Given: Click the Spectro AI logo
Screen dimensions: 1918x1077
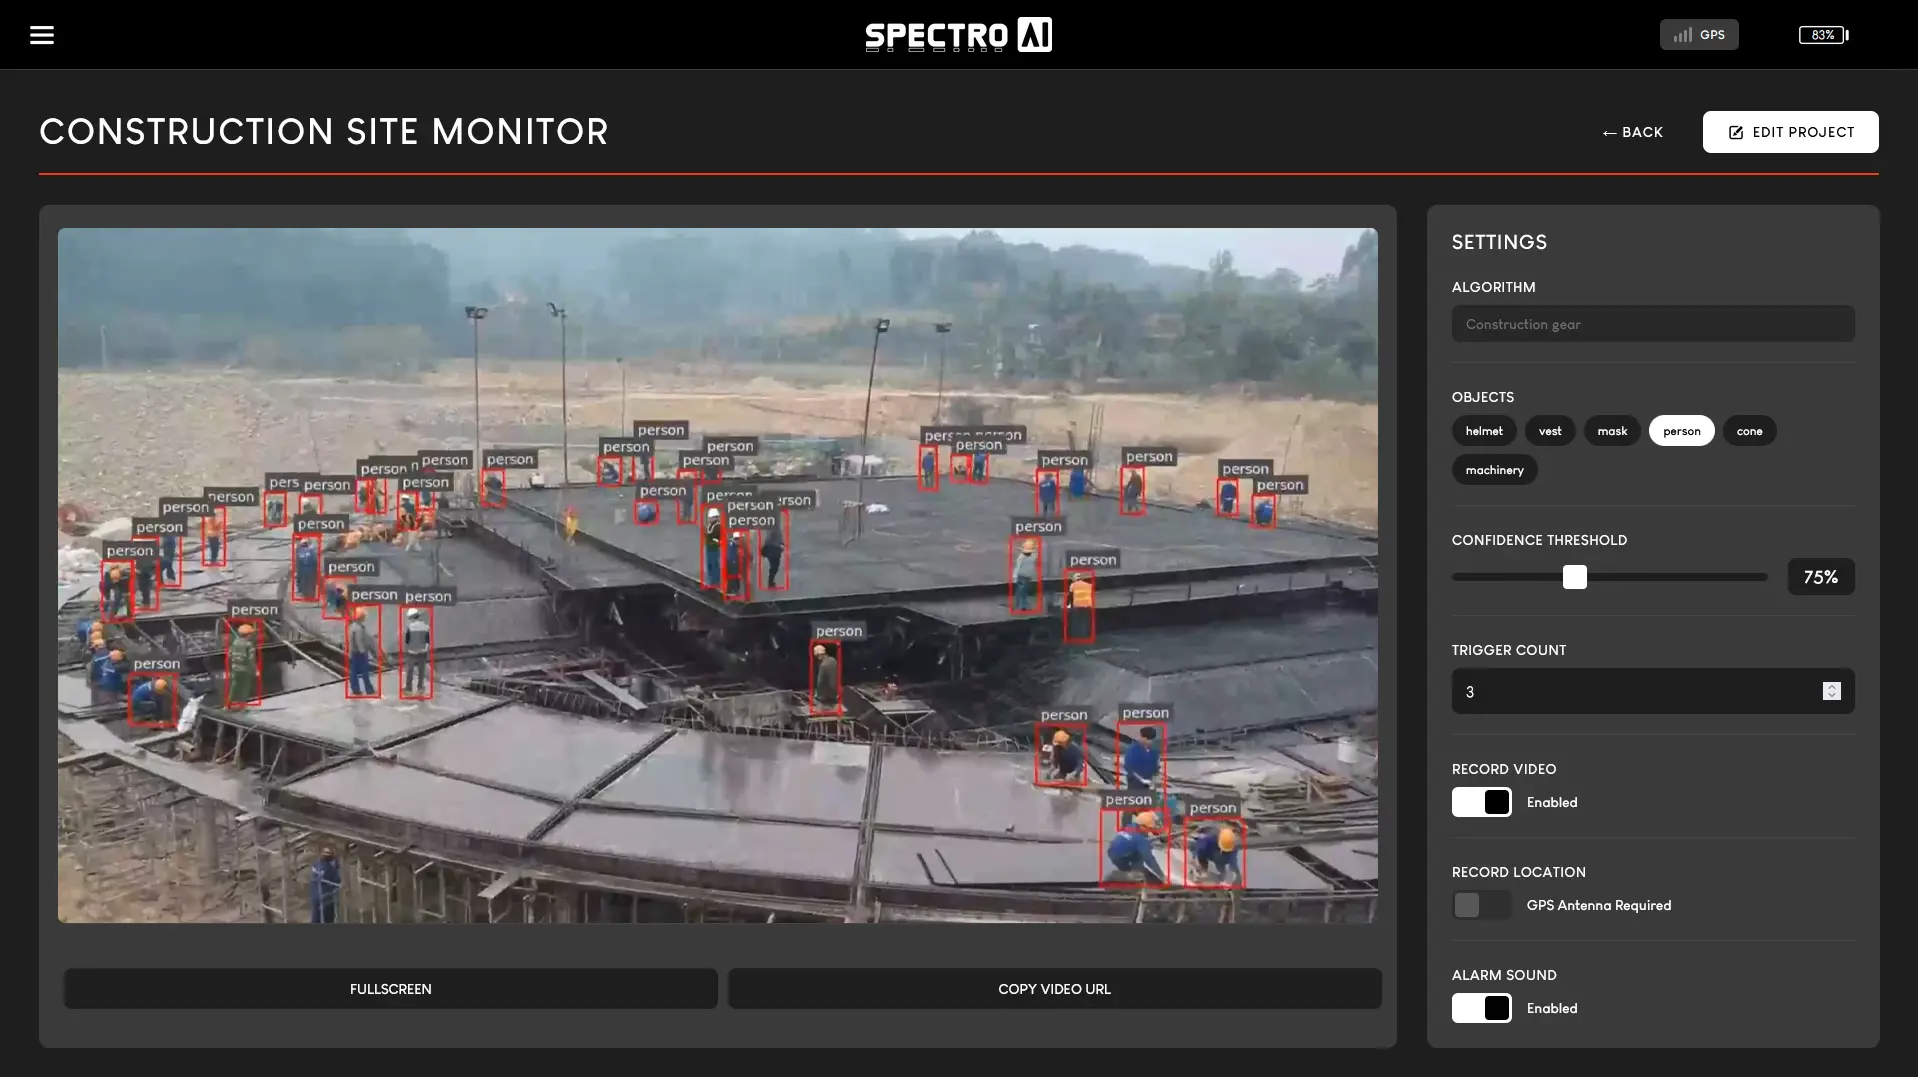Looking at the screenshot, I should 958,34.
